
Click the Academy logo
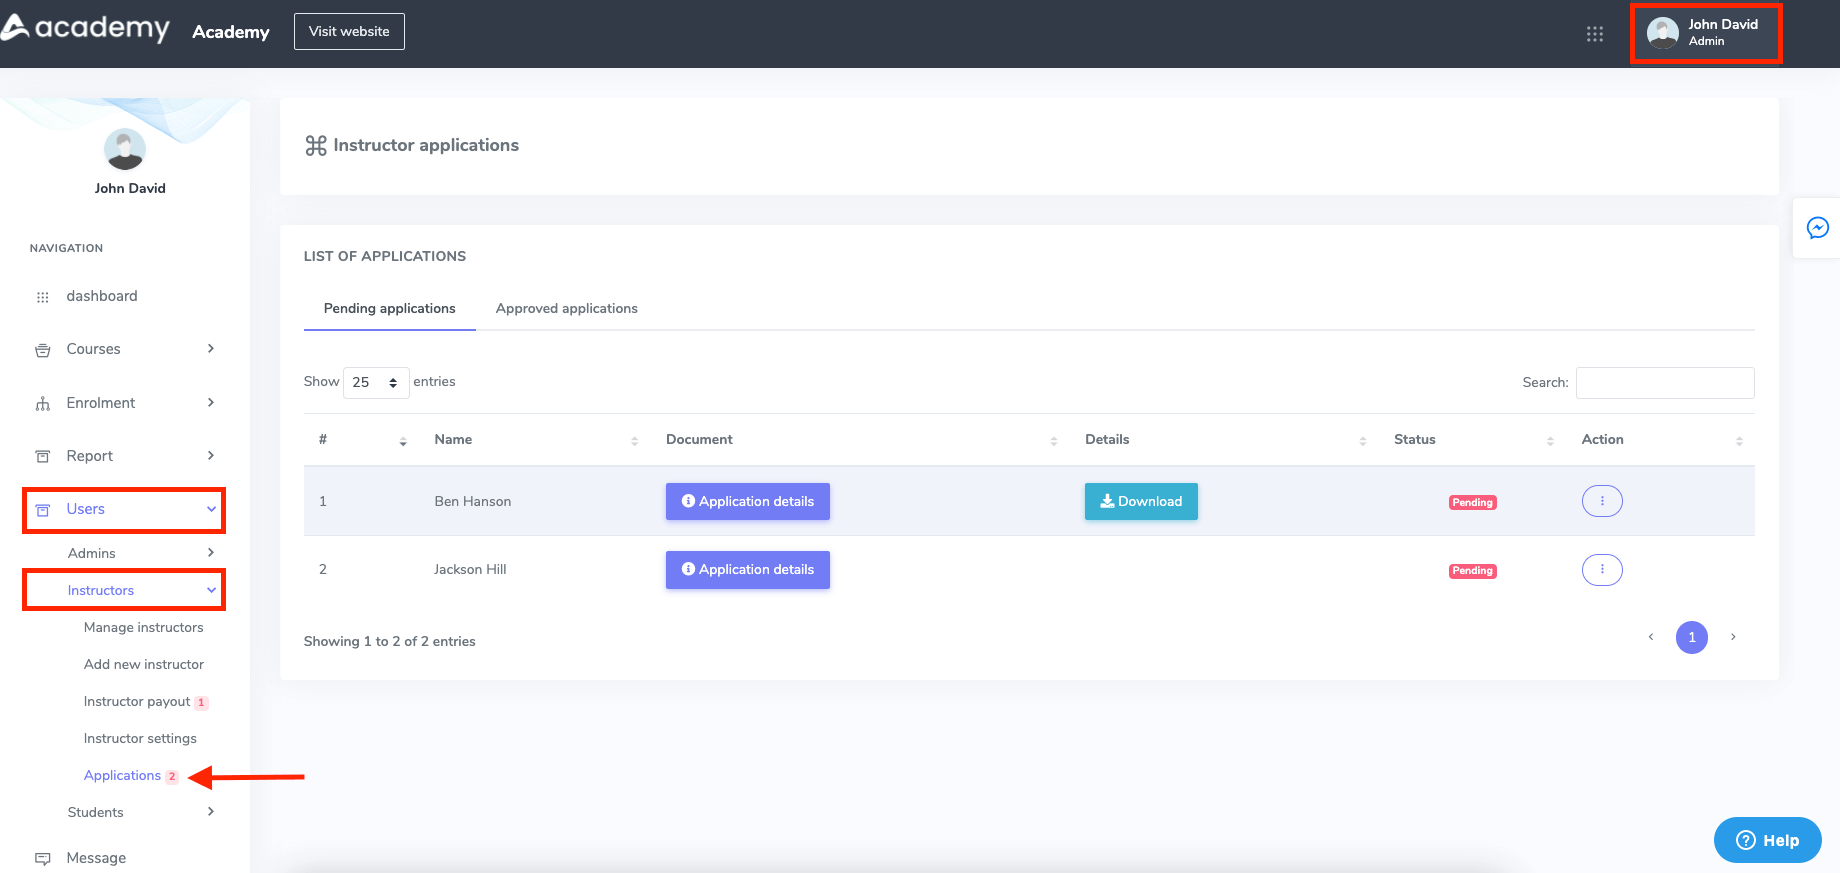pyautogui.click(x=86, y=29)
